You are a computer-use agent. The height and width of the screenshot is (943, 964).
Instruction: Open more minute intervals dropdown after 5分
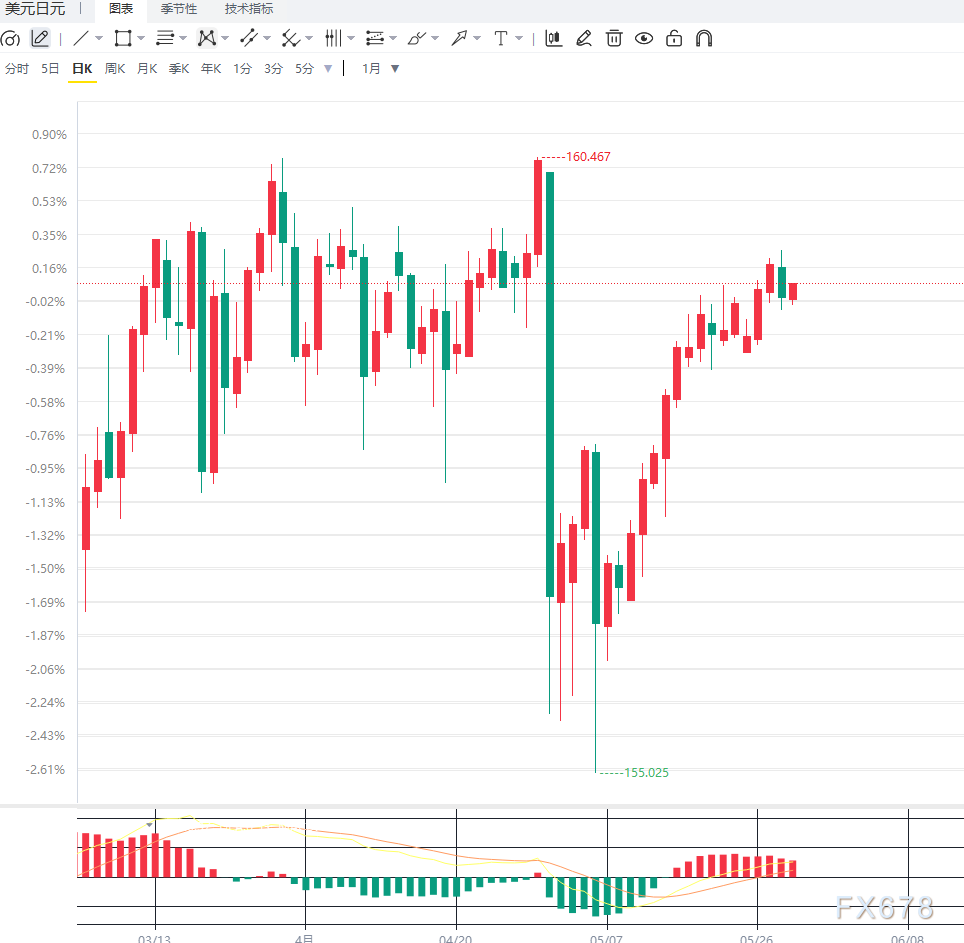coord(328,69)
